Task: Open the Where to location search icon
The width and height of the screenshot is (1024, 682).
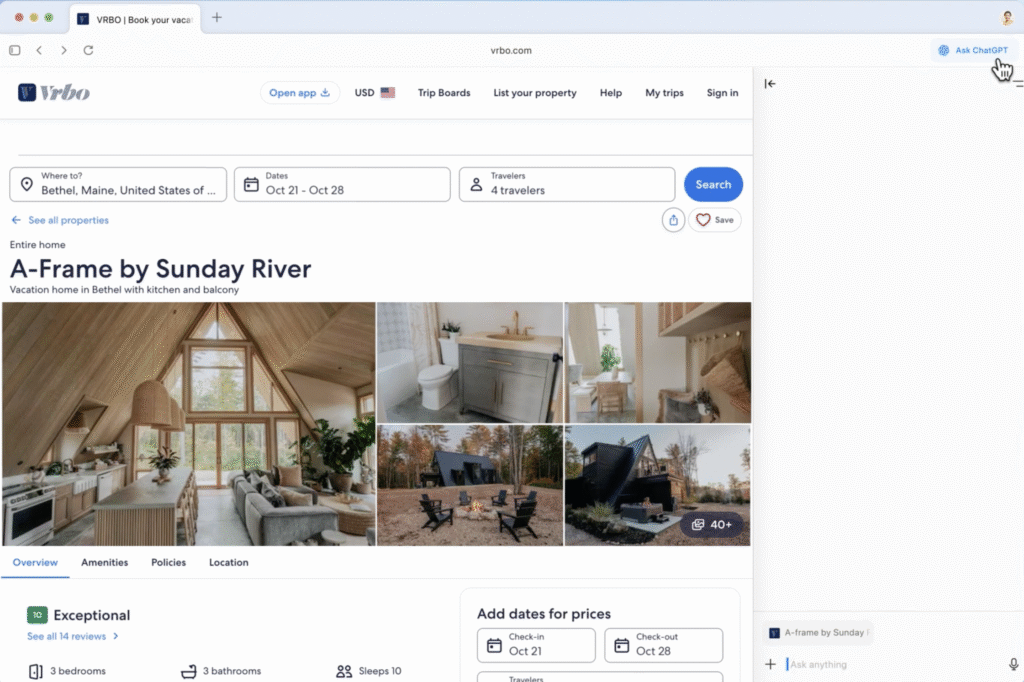Action: click(x=25, y=184)
